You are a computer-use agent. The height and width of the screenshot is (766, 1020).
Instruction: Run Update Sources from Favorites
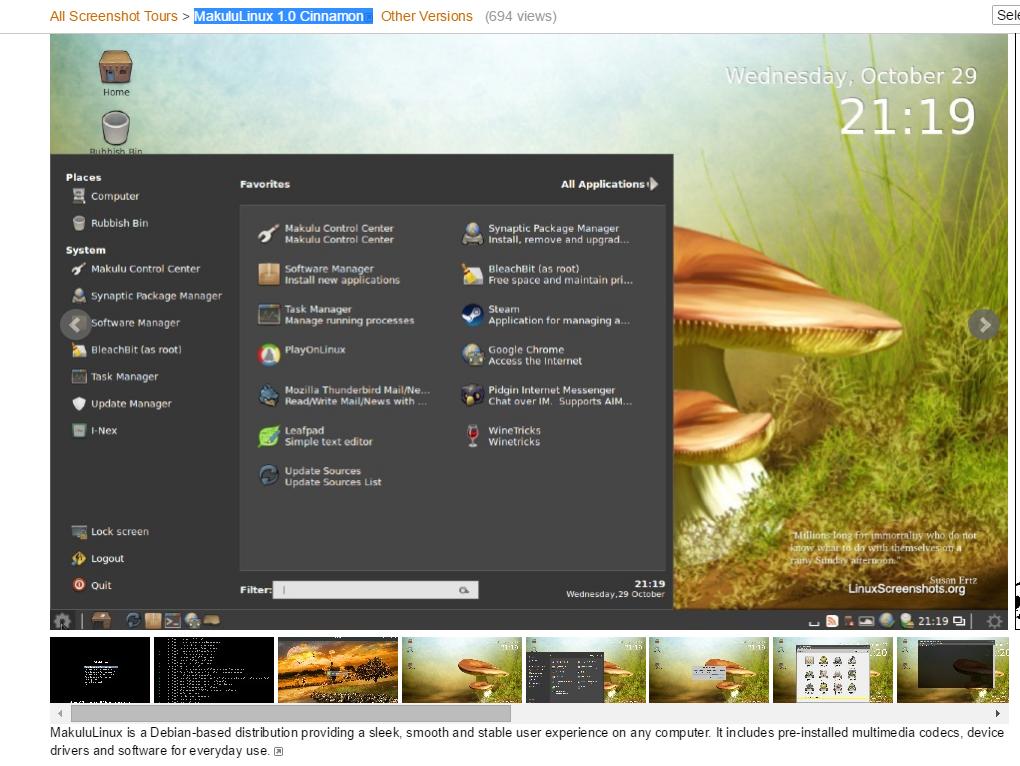pos(319,476)
